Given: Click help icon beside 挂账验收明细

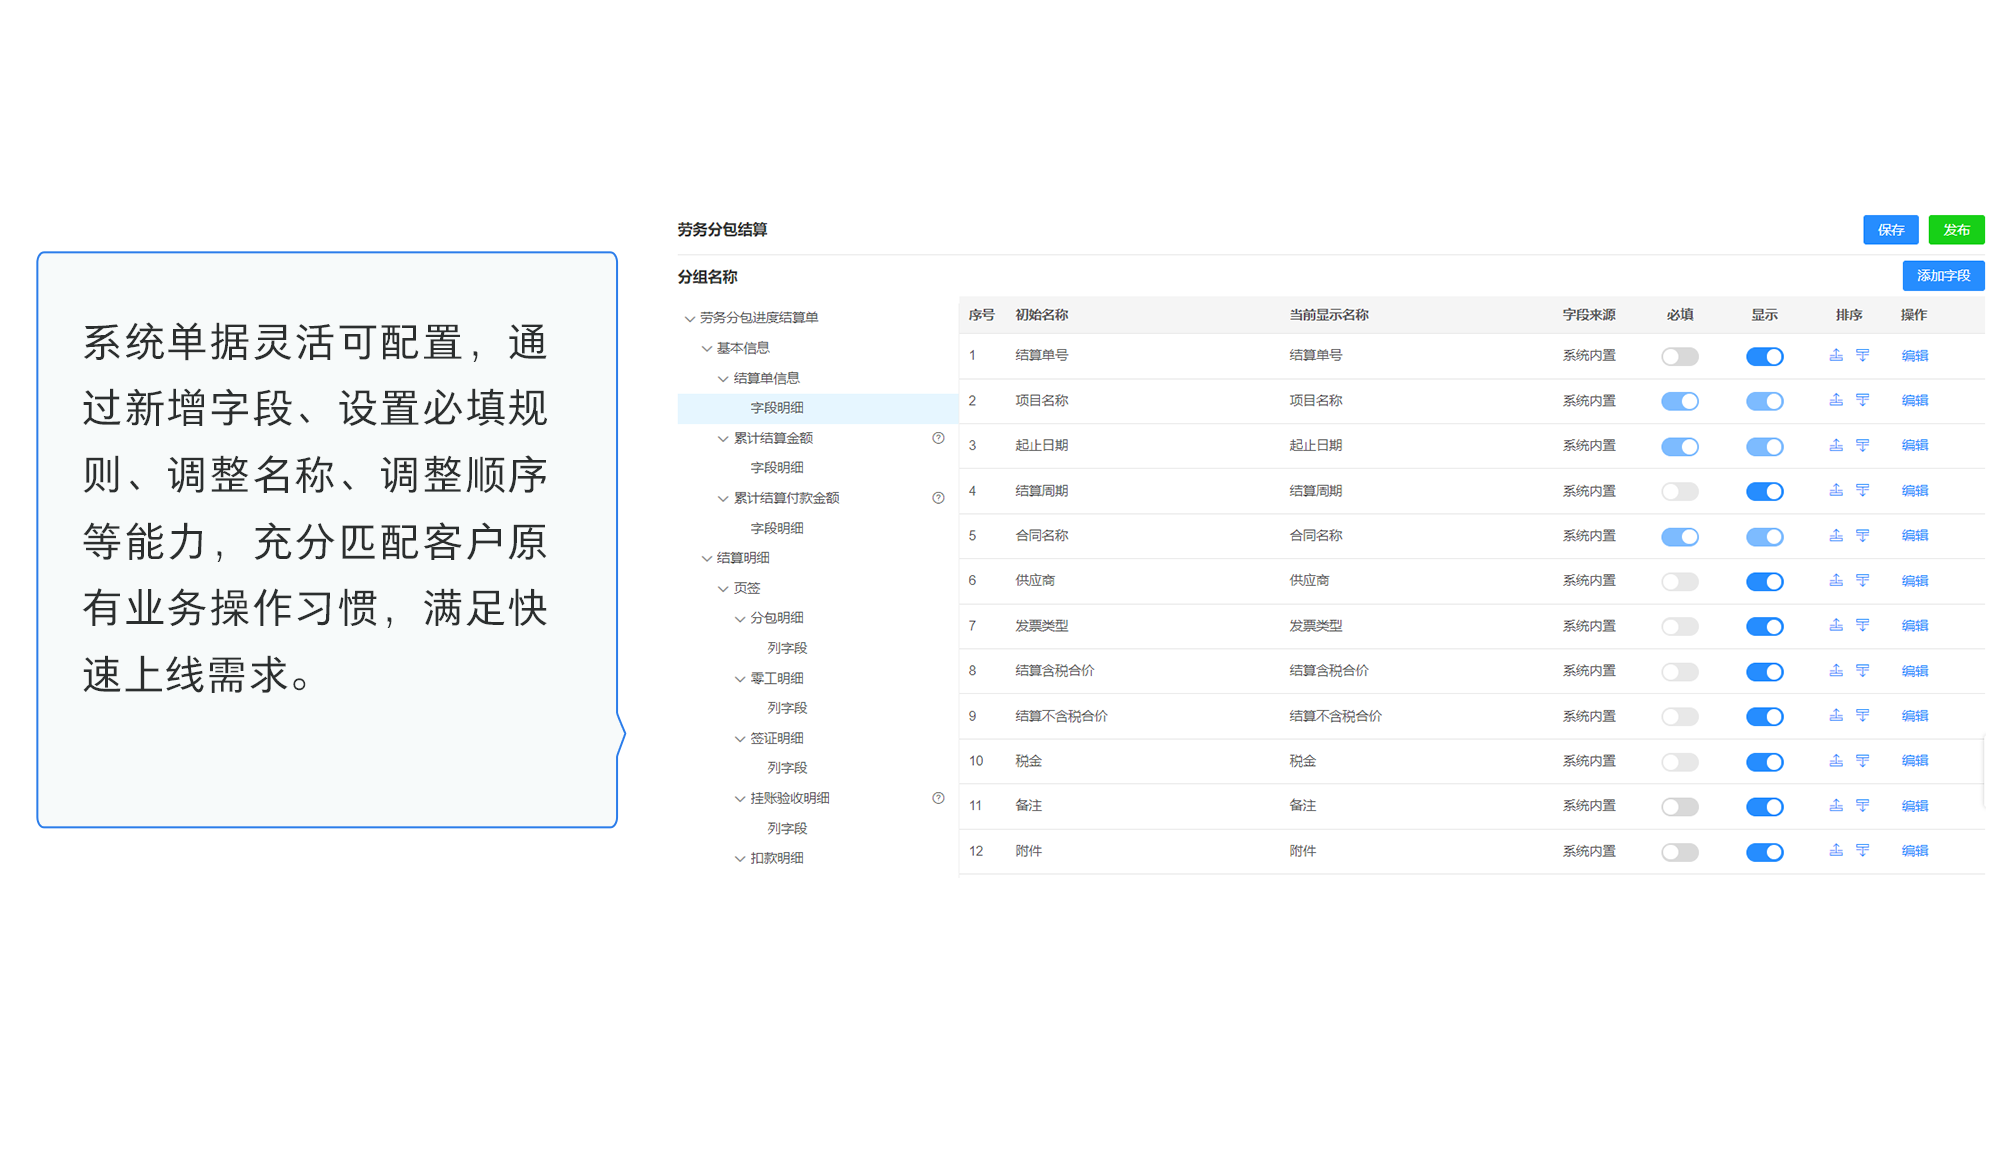Looking at the screenshot, I should [938, 798].
